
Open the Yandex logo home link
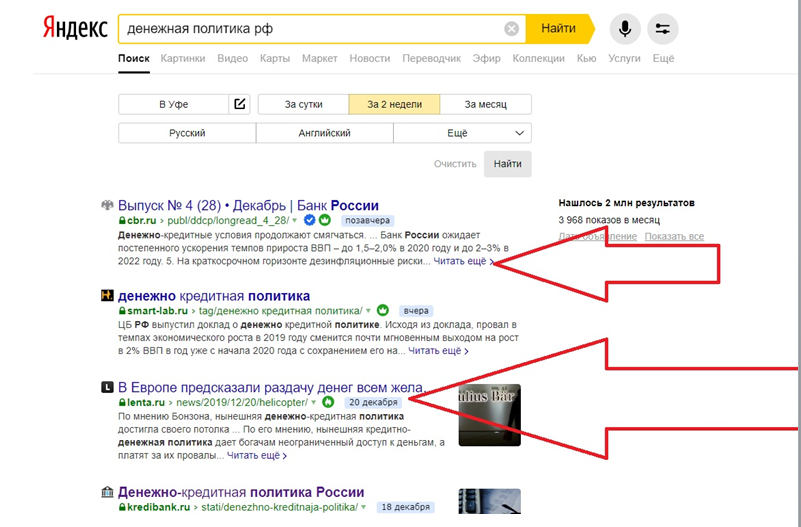[75, 29]
